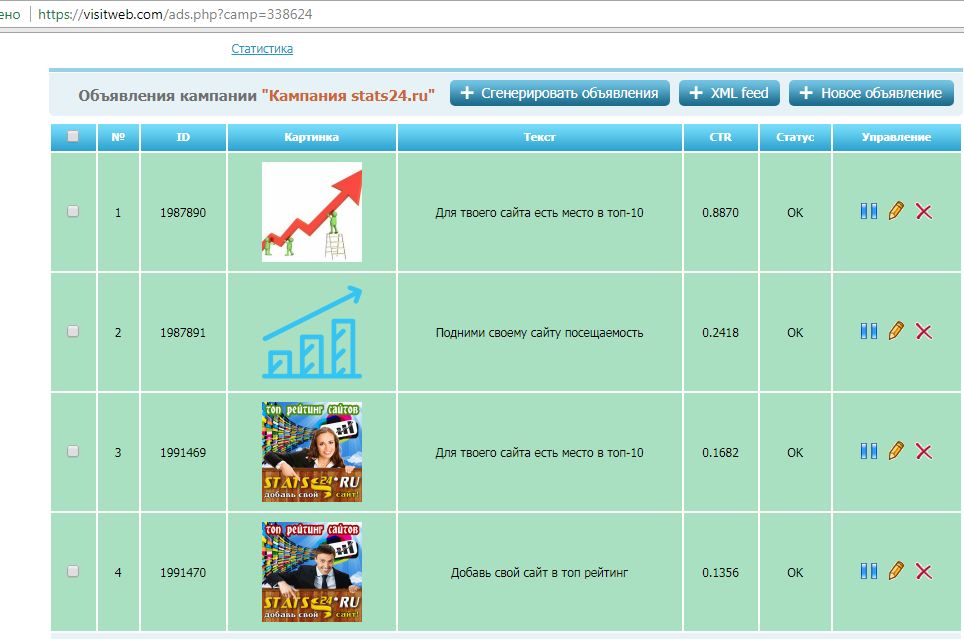The width and height of the screenshot is (964, 639).
Task: Edit ad 1991470 using the pencil icon
Action: point(896,571)
